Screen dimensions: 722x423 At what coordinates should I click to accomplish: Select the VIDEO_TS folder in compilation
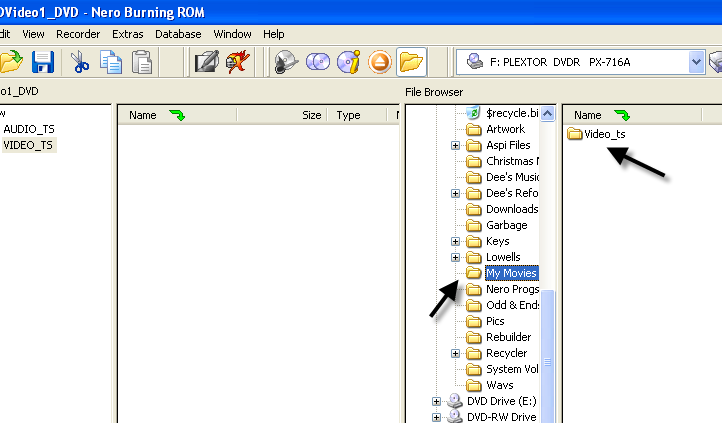[28, 145]
